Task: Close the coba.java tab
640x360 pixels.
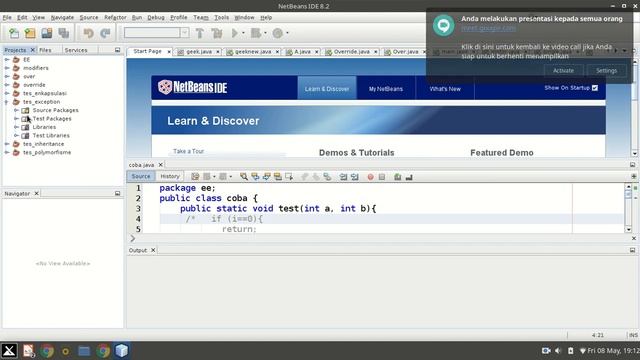Action: coord(160,164)
